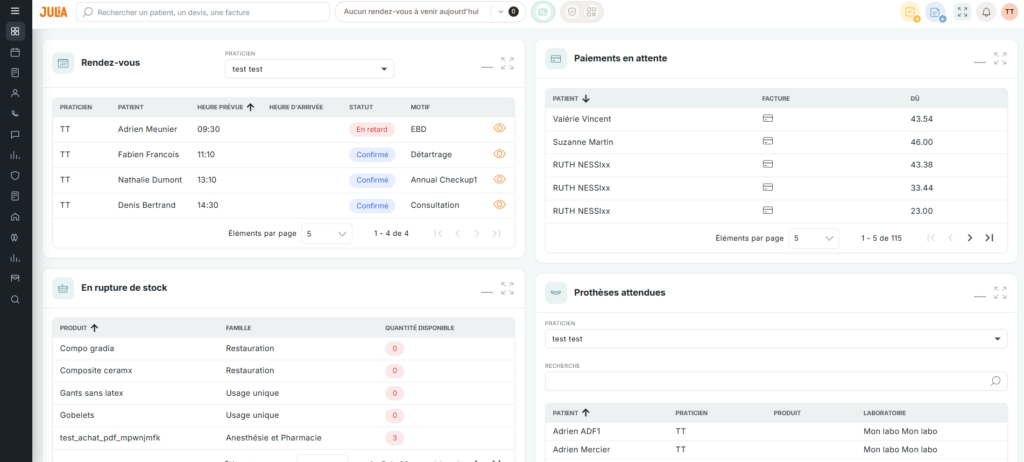
Task: Click the sidebar search magnifier icon
Action: click(15, 299)
